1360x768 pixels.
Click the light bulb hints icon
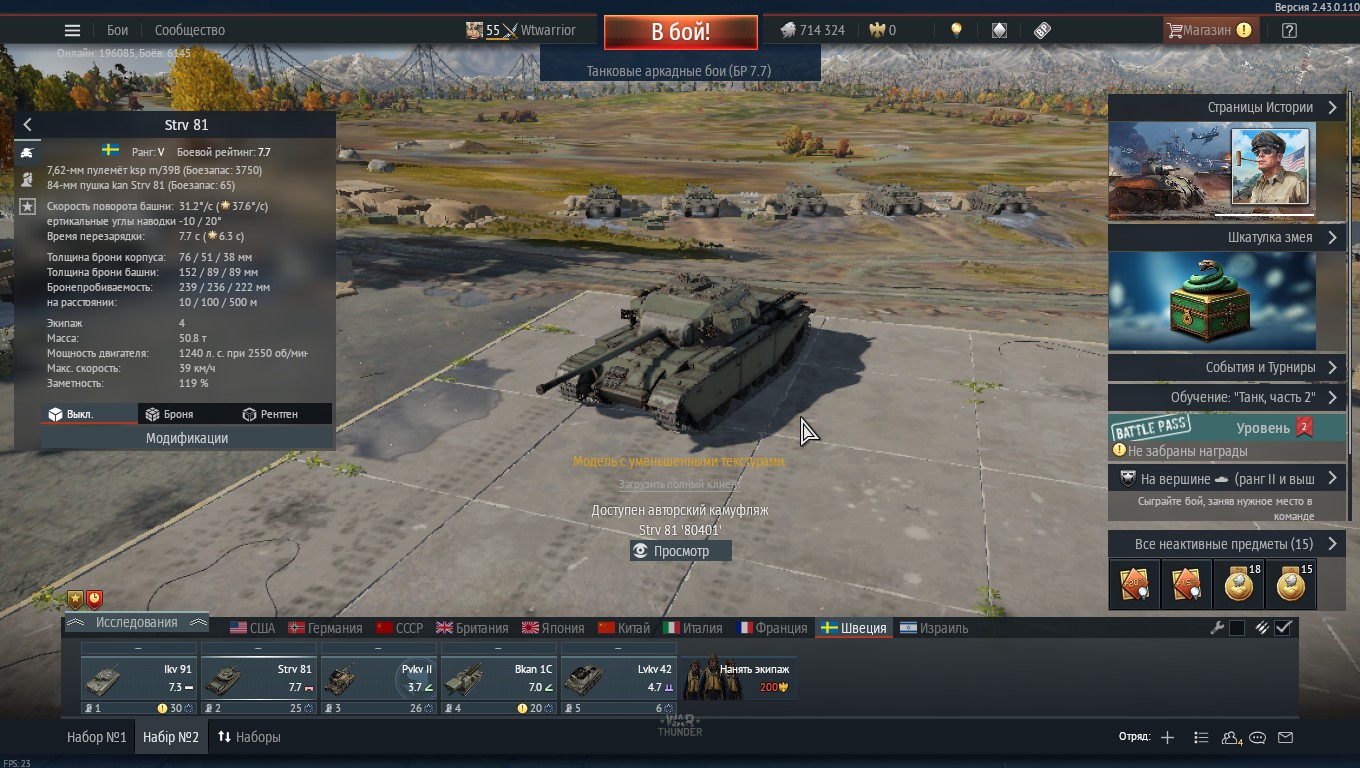956,30
